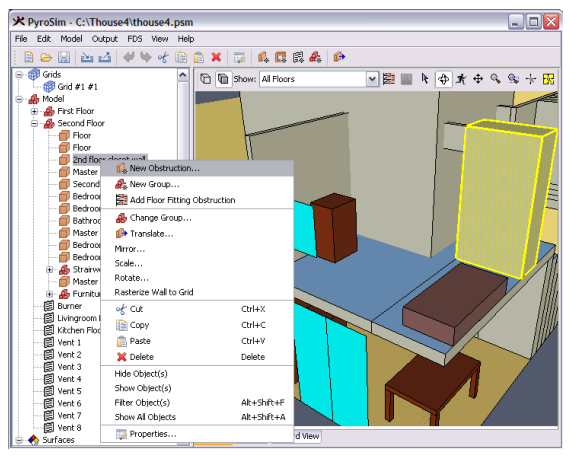573x458 pixels.
Task: Open the View menu
Action: click(160, 39)
